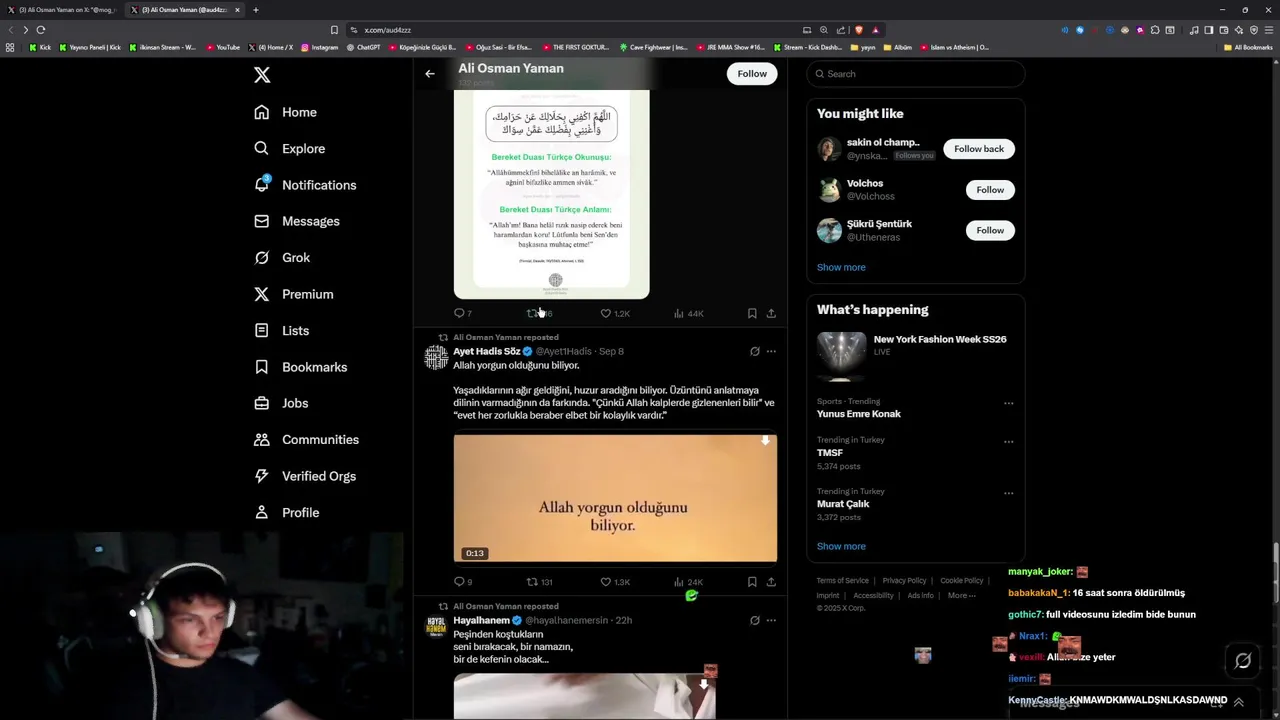Image resolution: width=1280 pixels, height=720 pixels.
Task: Share the Bereket Duası post
Action: tap(771, 313)
